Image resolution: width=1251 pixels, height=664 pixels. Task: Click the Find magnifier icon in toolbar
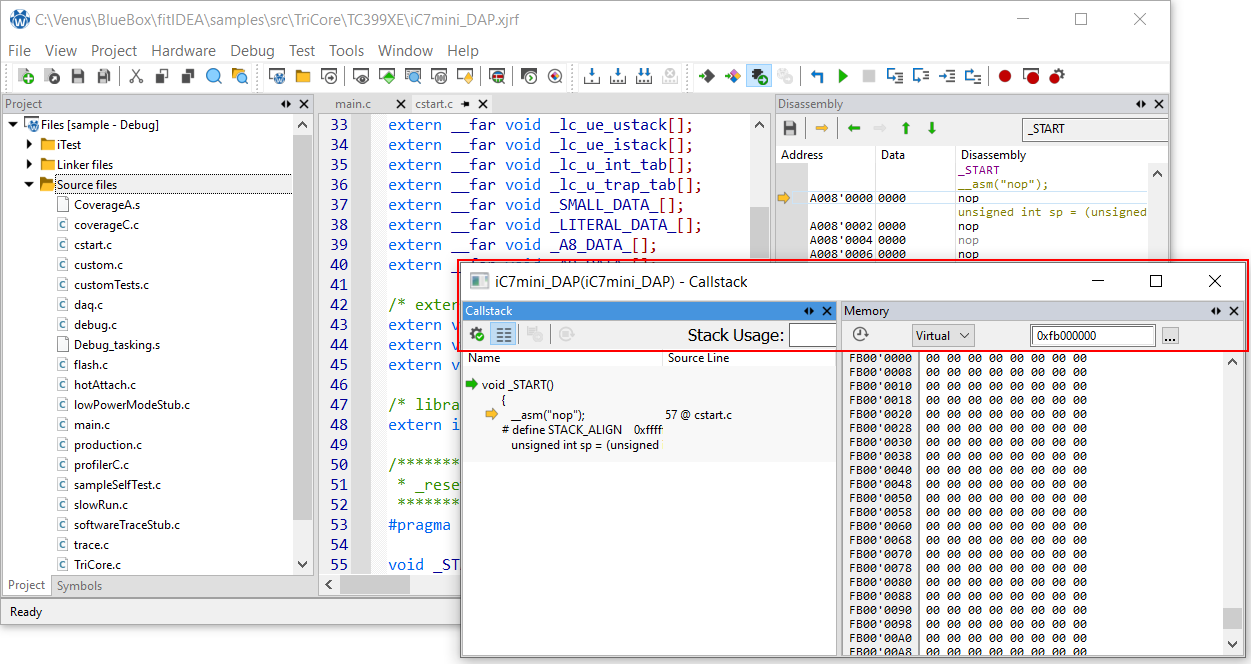[x=214, y=76]
